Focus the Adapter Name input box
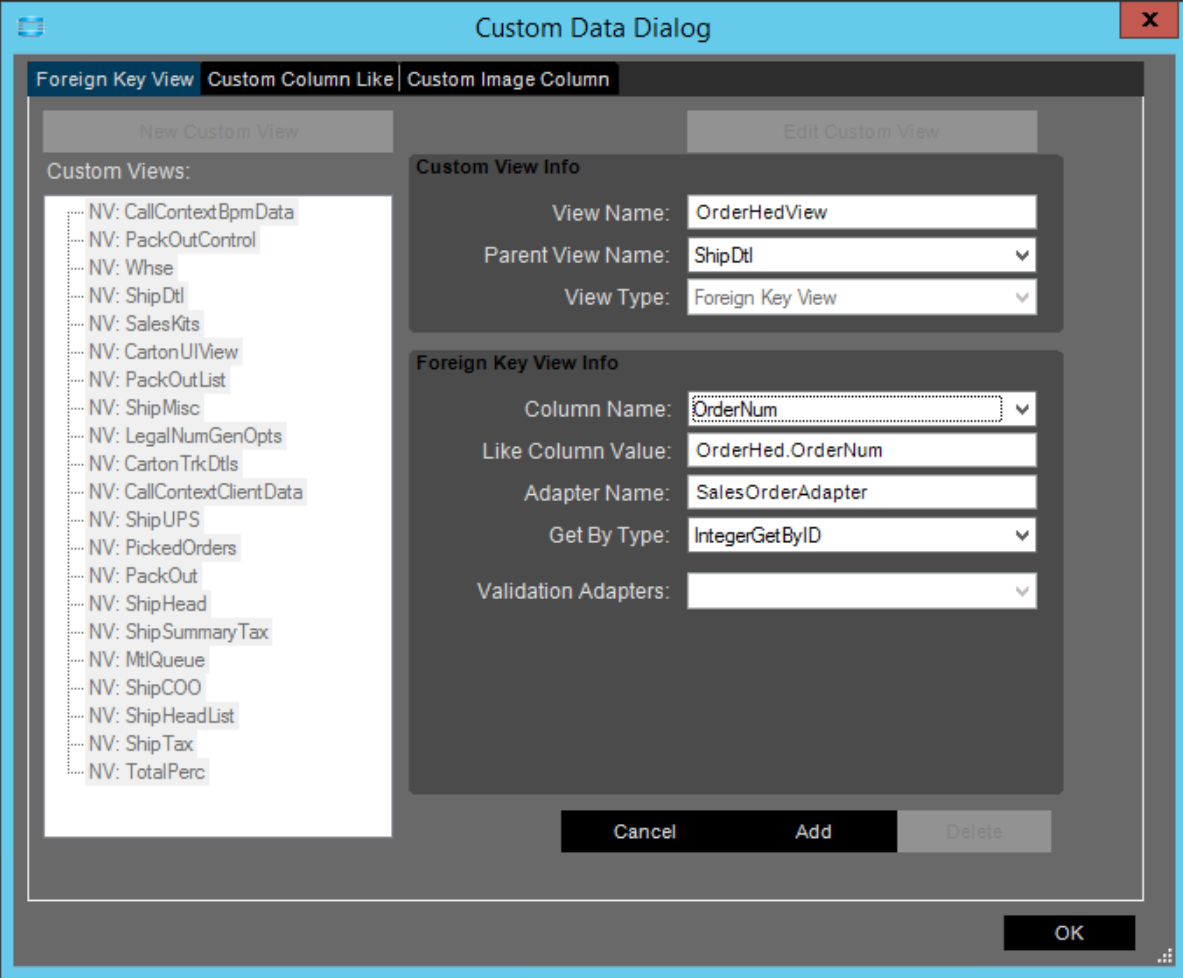This screenshot has height=978, width=1183. tap(861, 493)
